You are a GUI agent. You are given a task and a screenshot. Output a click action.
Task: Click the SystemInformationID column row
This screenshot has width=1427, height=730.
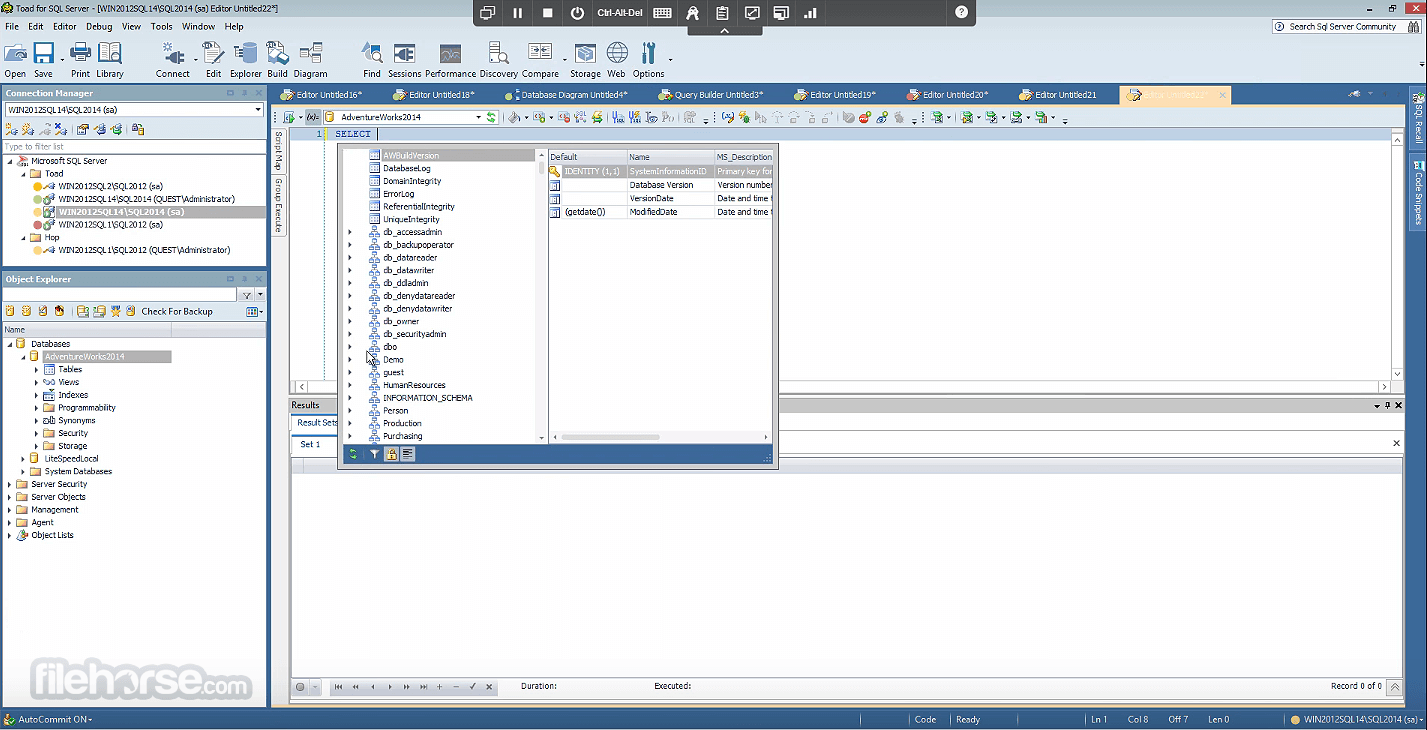(x=661, y=172)
